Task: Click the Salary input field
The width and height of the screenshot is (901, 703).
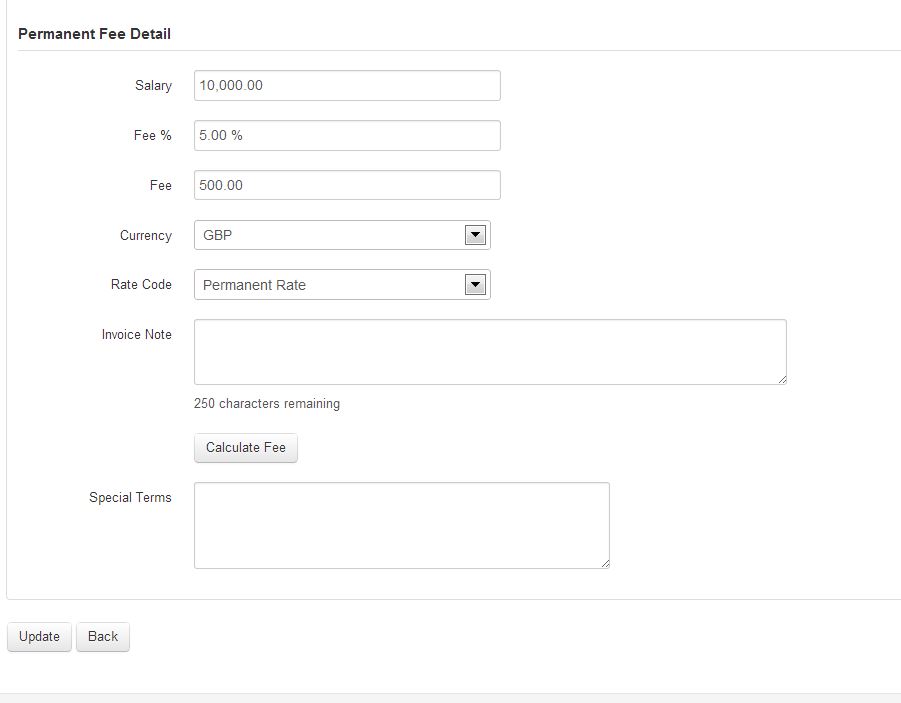Action: click(347, 86)
